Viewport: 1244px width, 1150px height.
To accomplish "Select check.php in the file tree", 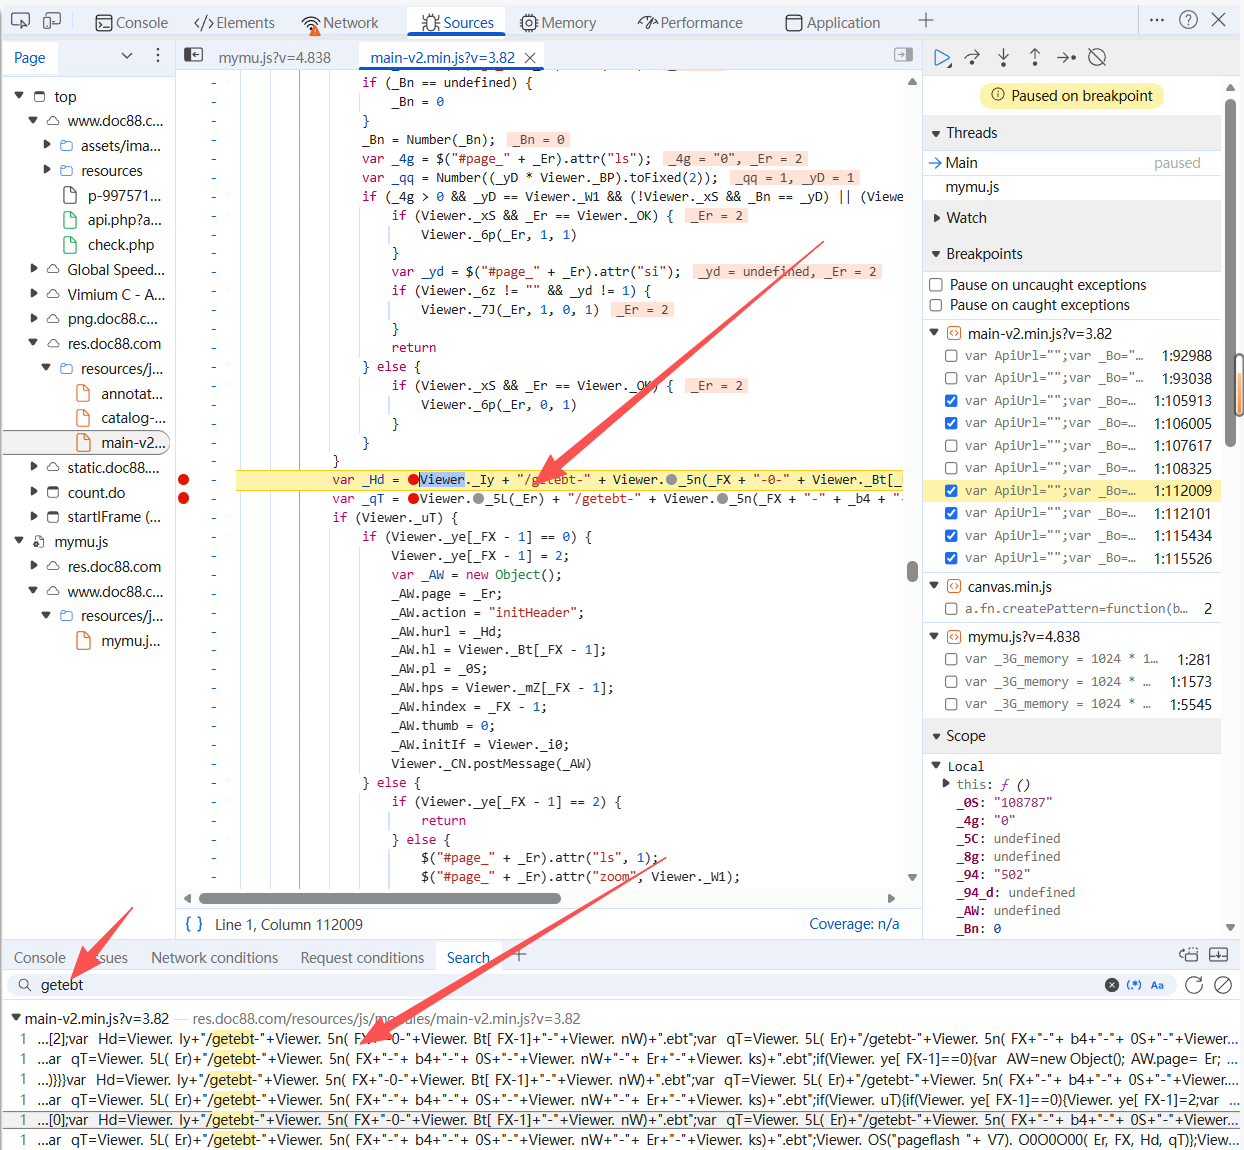I will coord(120,245).
